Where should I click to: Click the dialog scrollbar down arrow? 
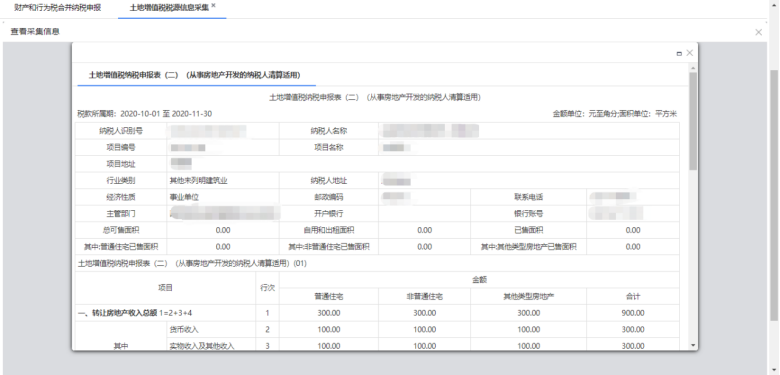click(x=693, y=345)
